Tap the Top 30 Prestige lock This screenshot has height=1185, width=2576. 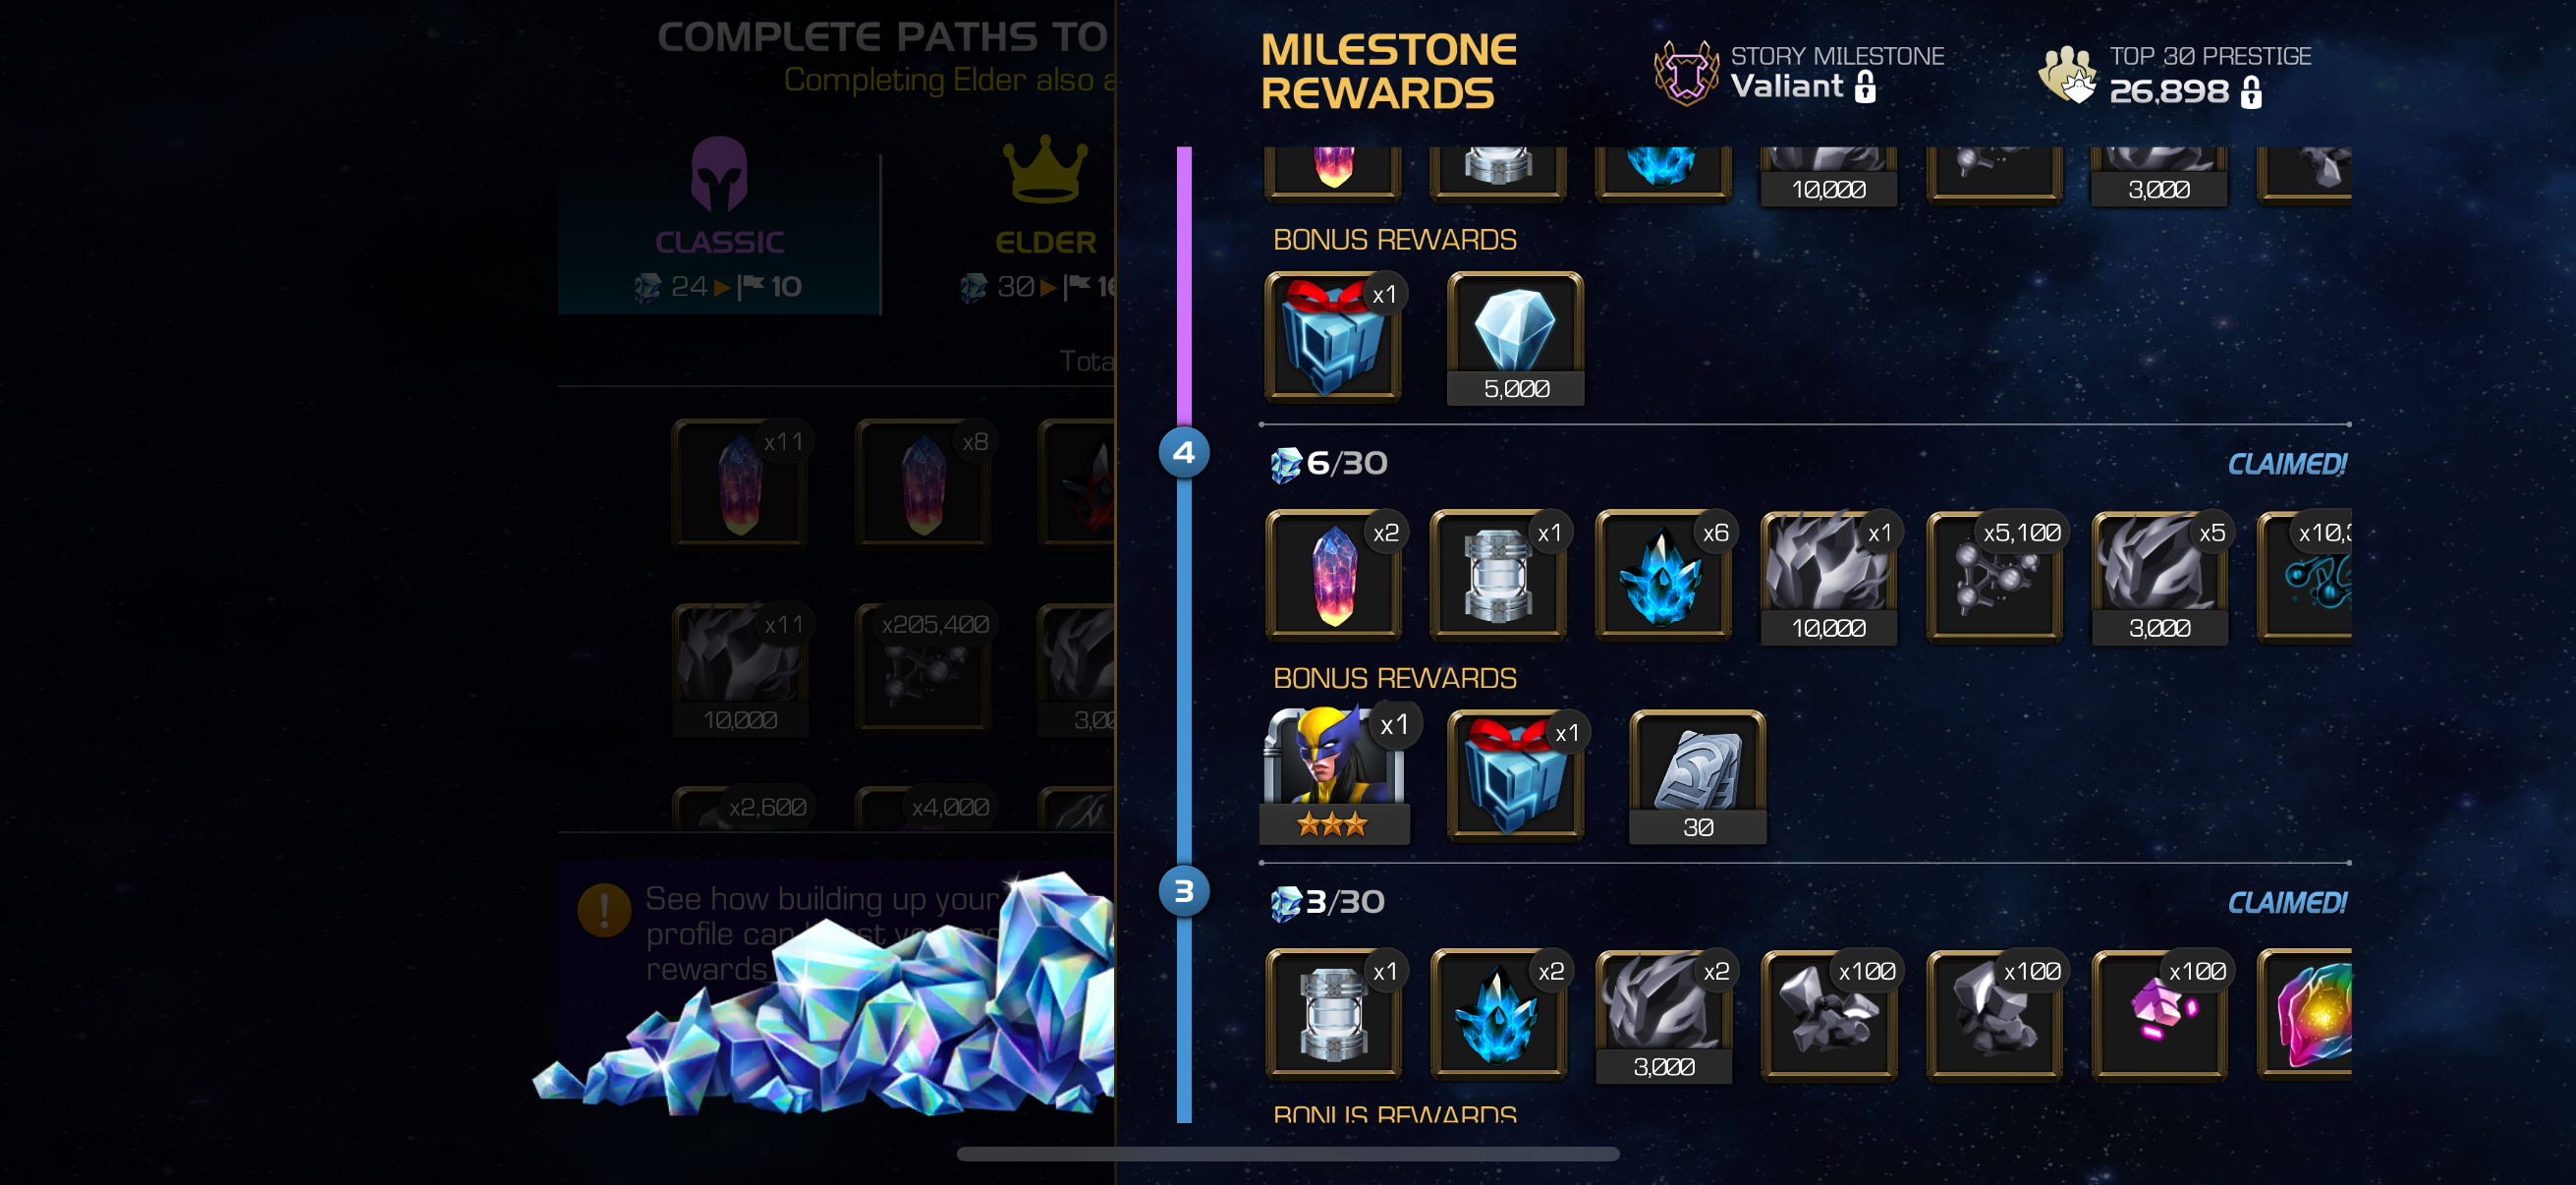pos(2251,92)
